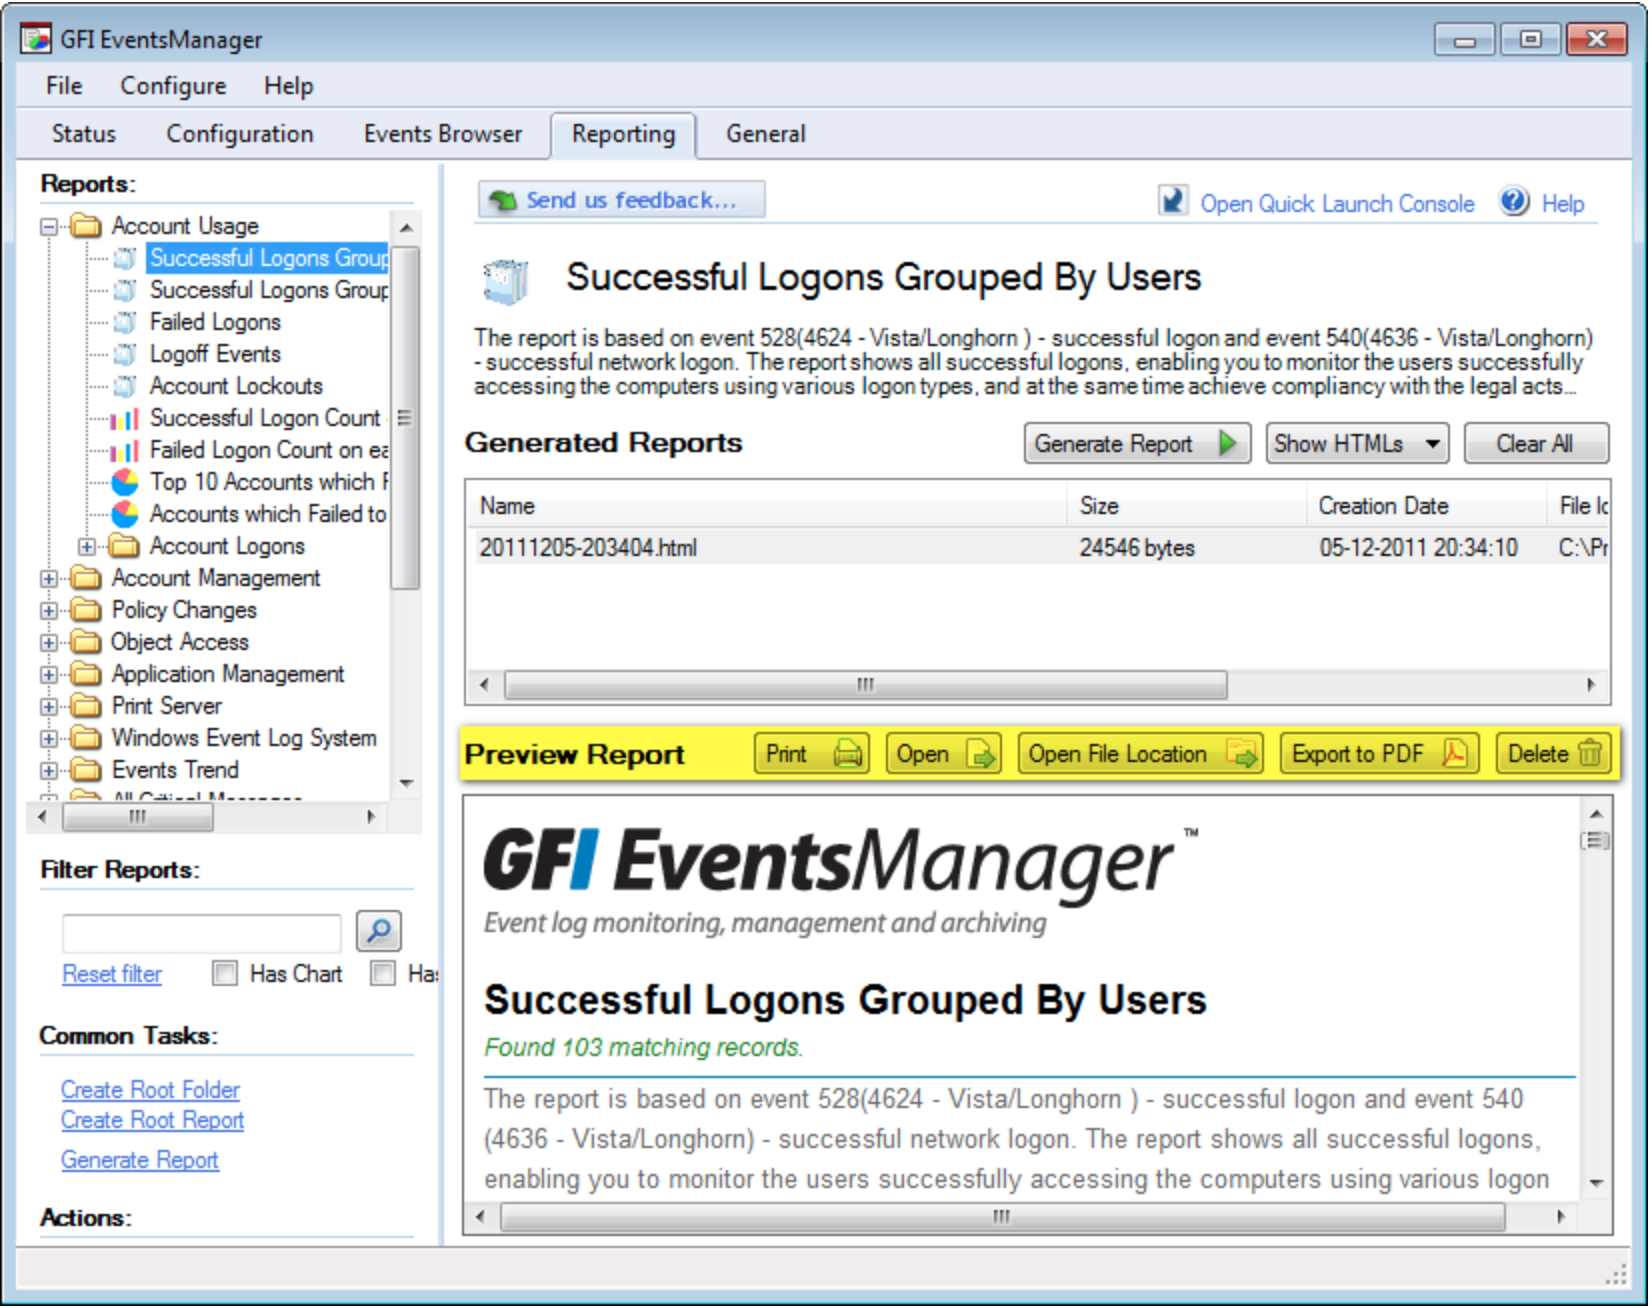
Task: Open the Show HTMLs dropdown
Action: point(1358,444)
